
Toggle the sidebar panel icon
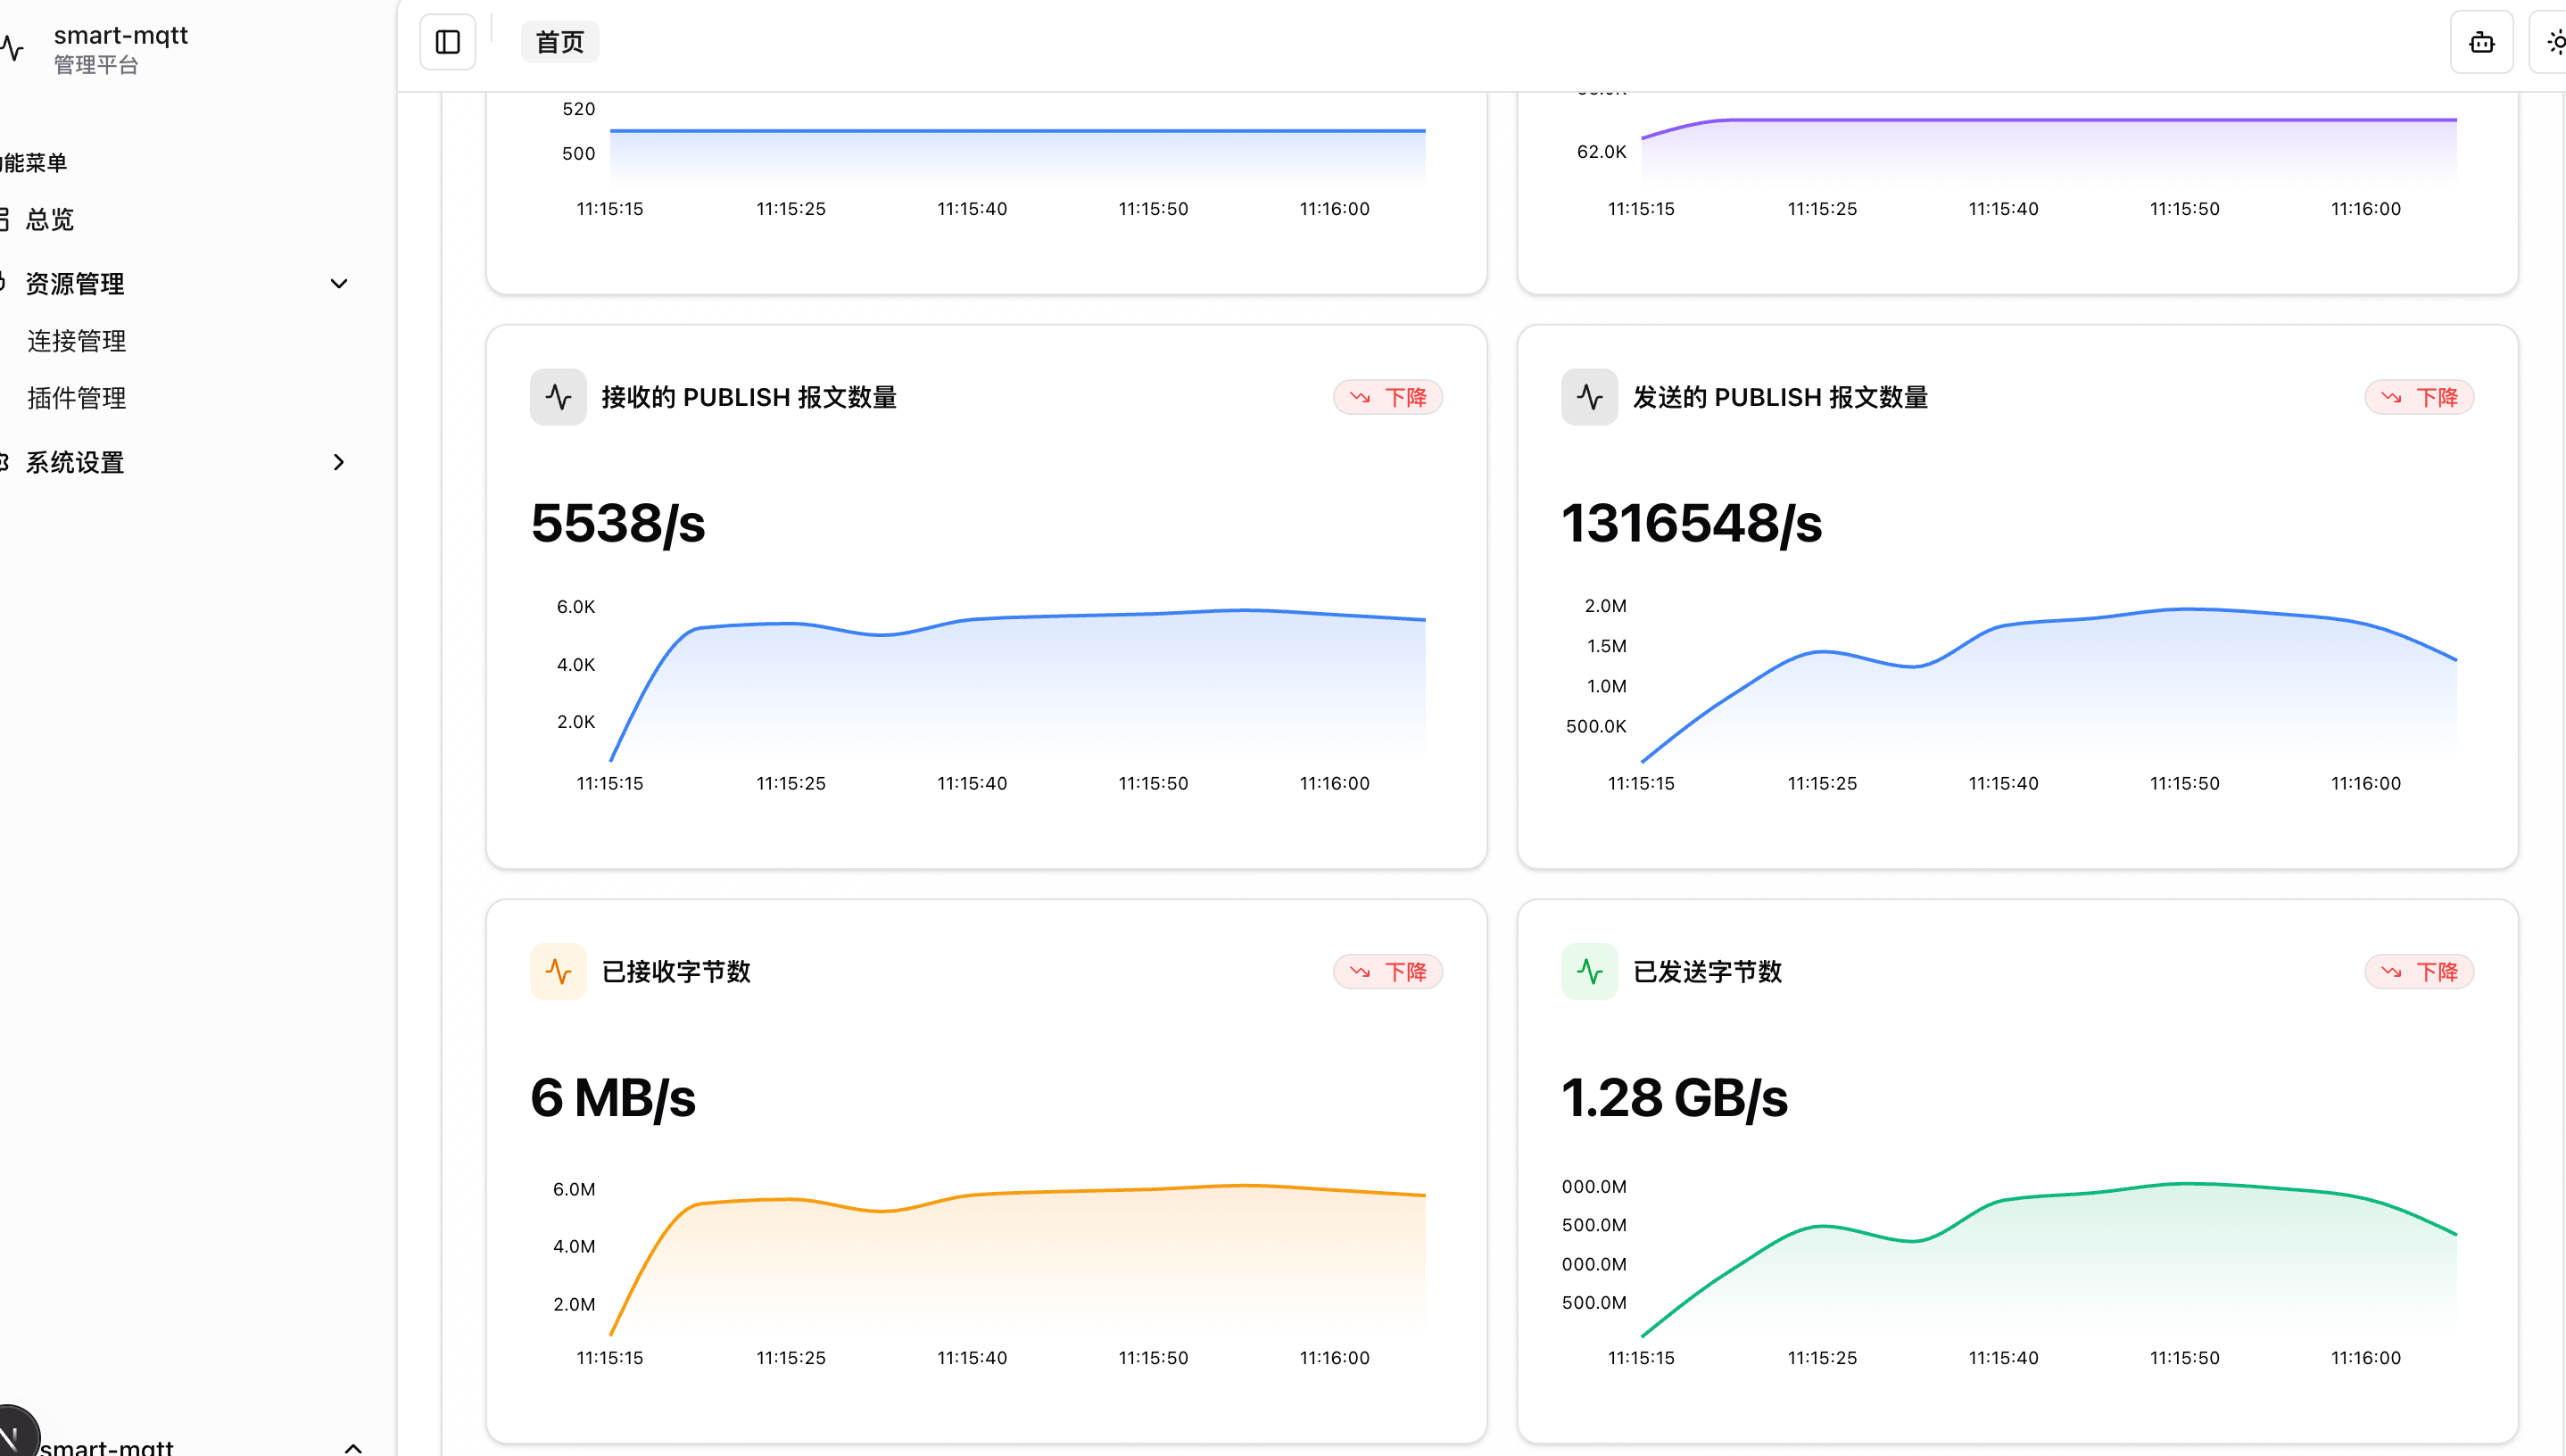click(447, 42)
